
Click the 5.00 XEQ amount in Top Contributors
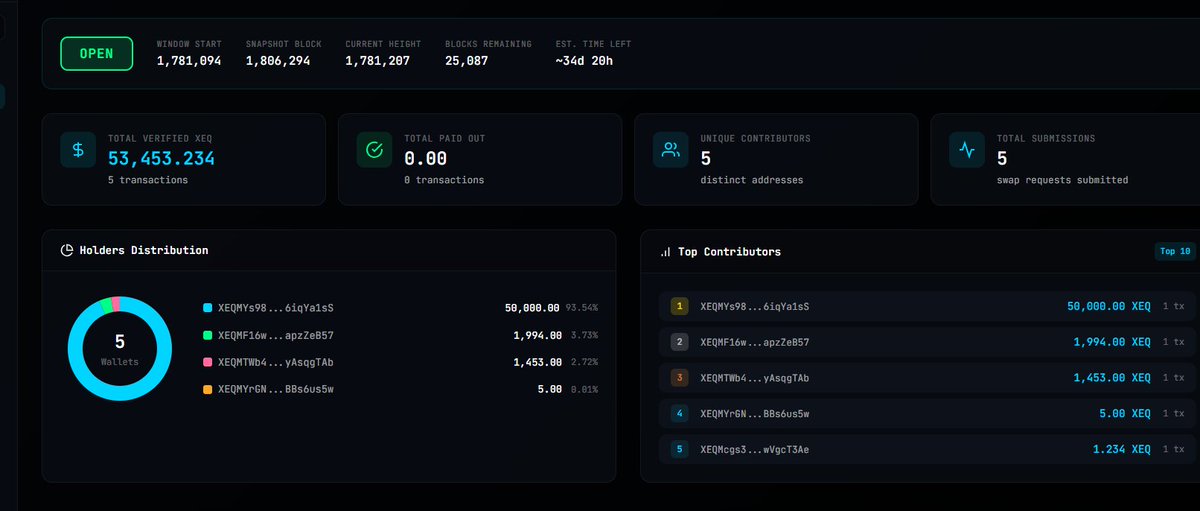tap(1124, 414)
